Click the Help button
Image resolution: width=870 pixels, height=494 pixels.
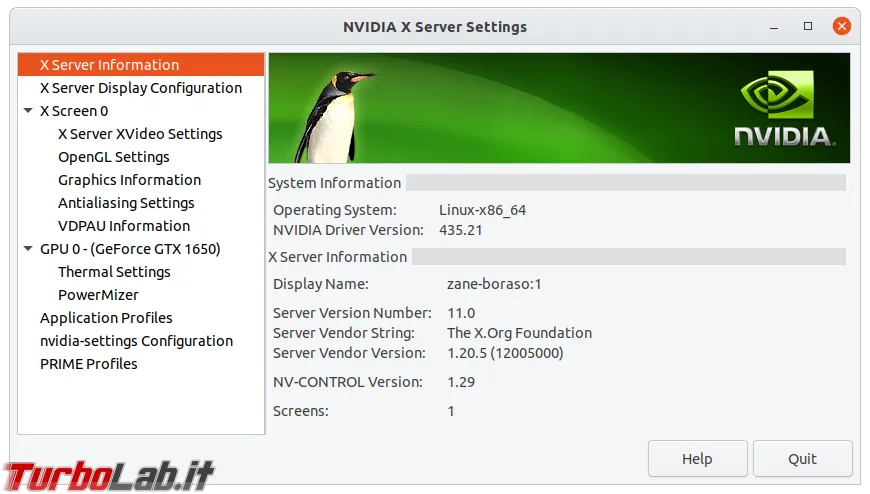tap(697, 459)
